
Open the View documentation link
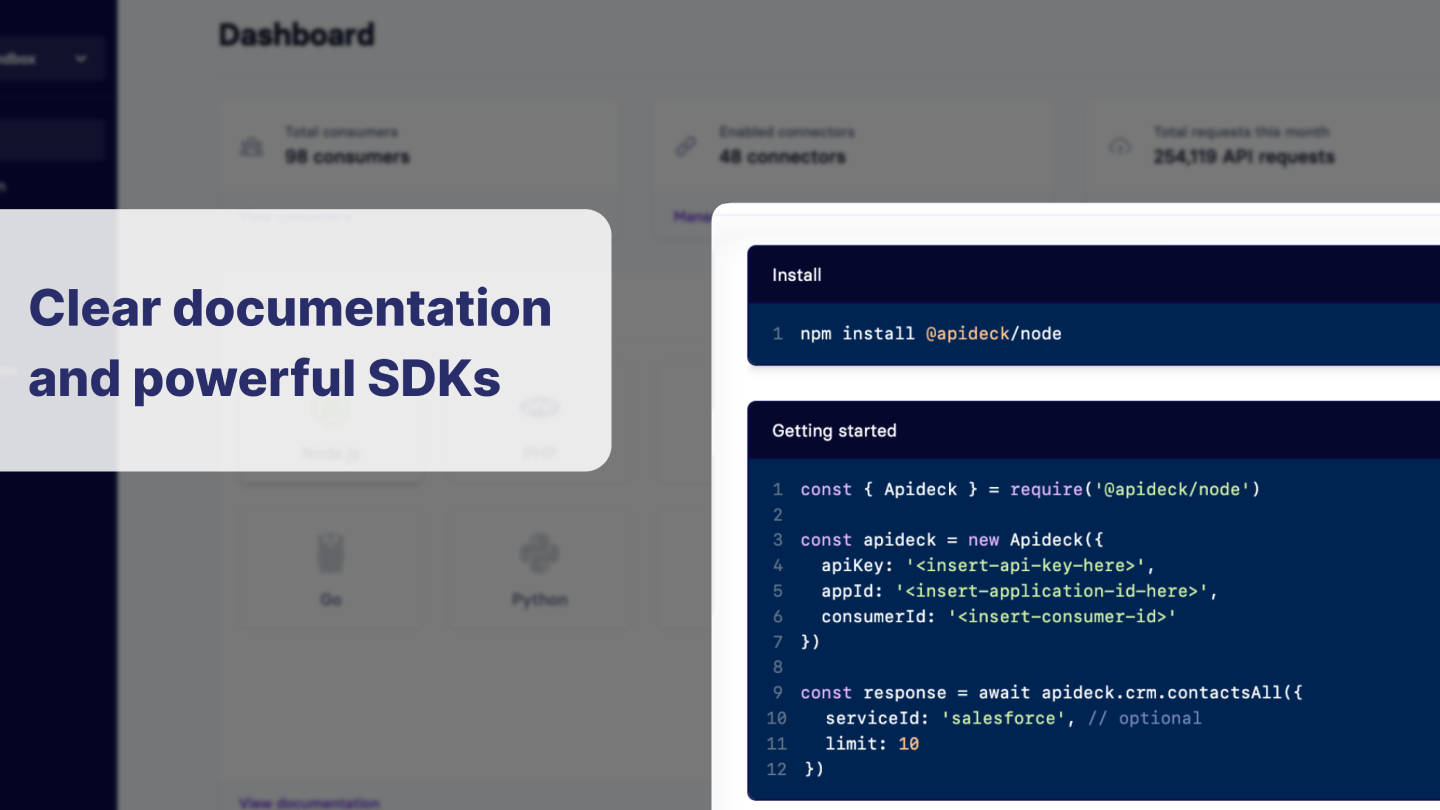309,802
